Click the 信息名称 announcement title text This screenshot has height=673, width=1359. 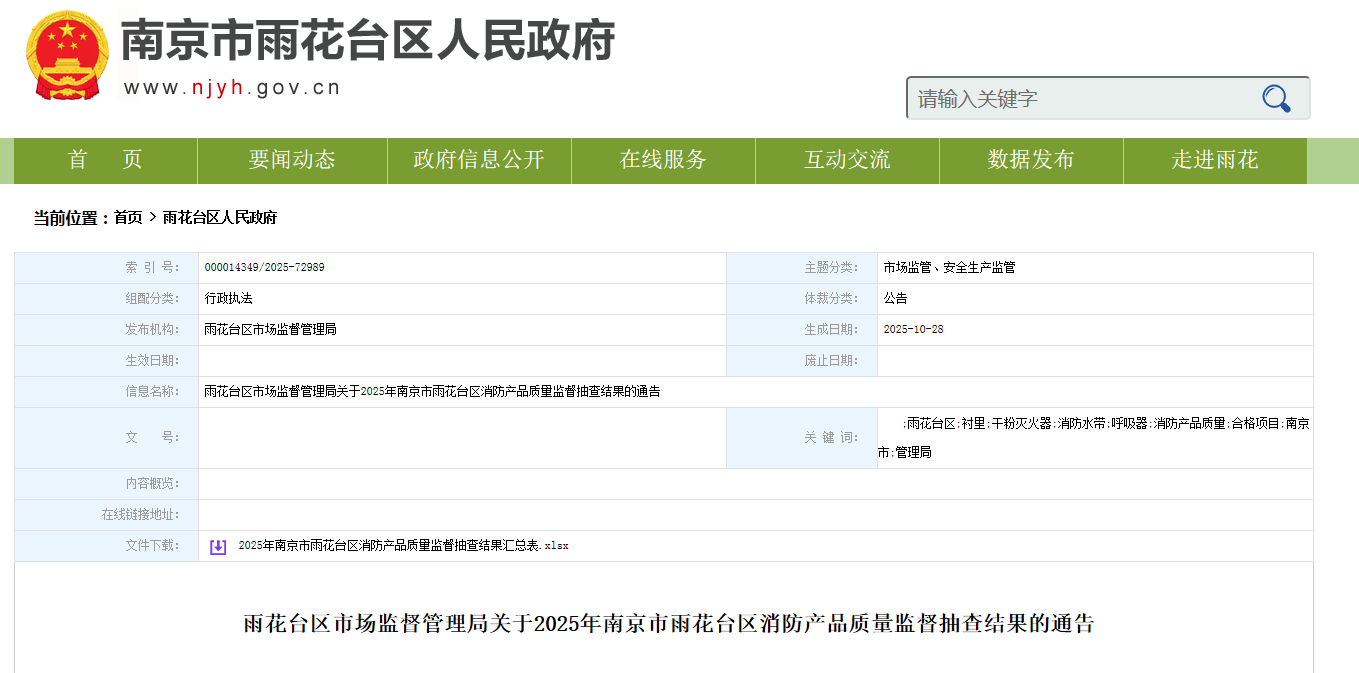[x=432, y=392]
